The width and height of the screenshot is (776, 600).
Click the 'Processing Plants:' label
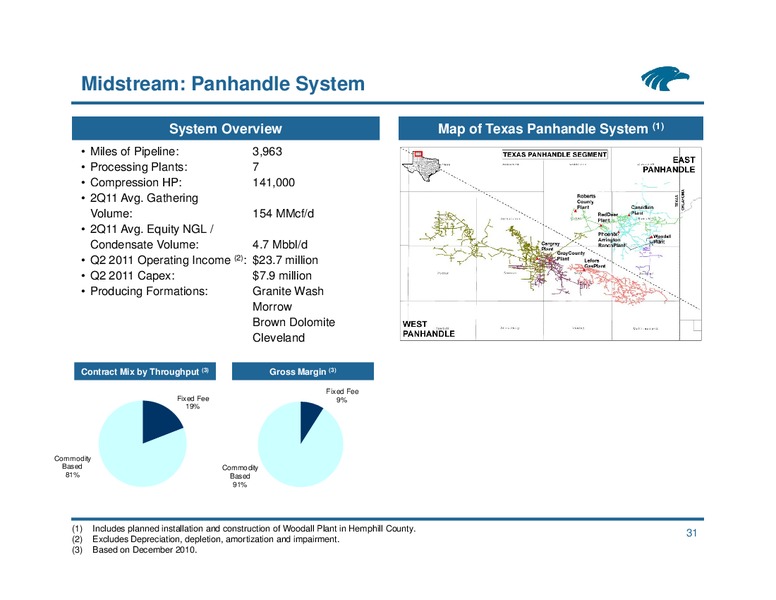(x=139, y=167)
